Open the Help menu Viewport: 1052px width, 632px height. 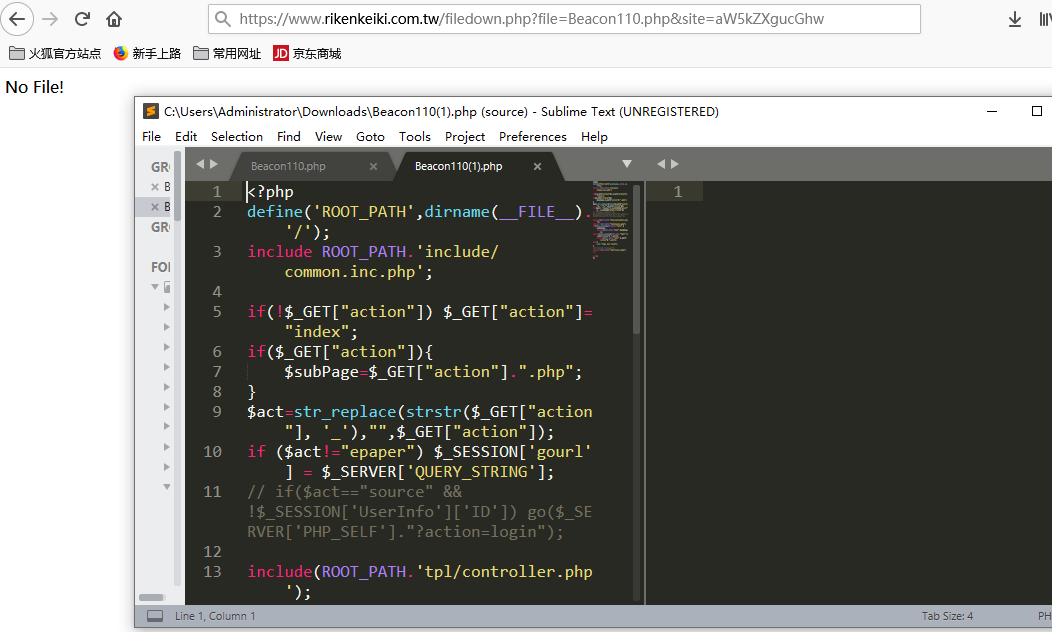[x=594, y=137]
